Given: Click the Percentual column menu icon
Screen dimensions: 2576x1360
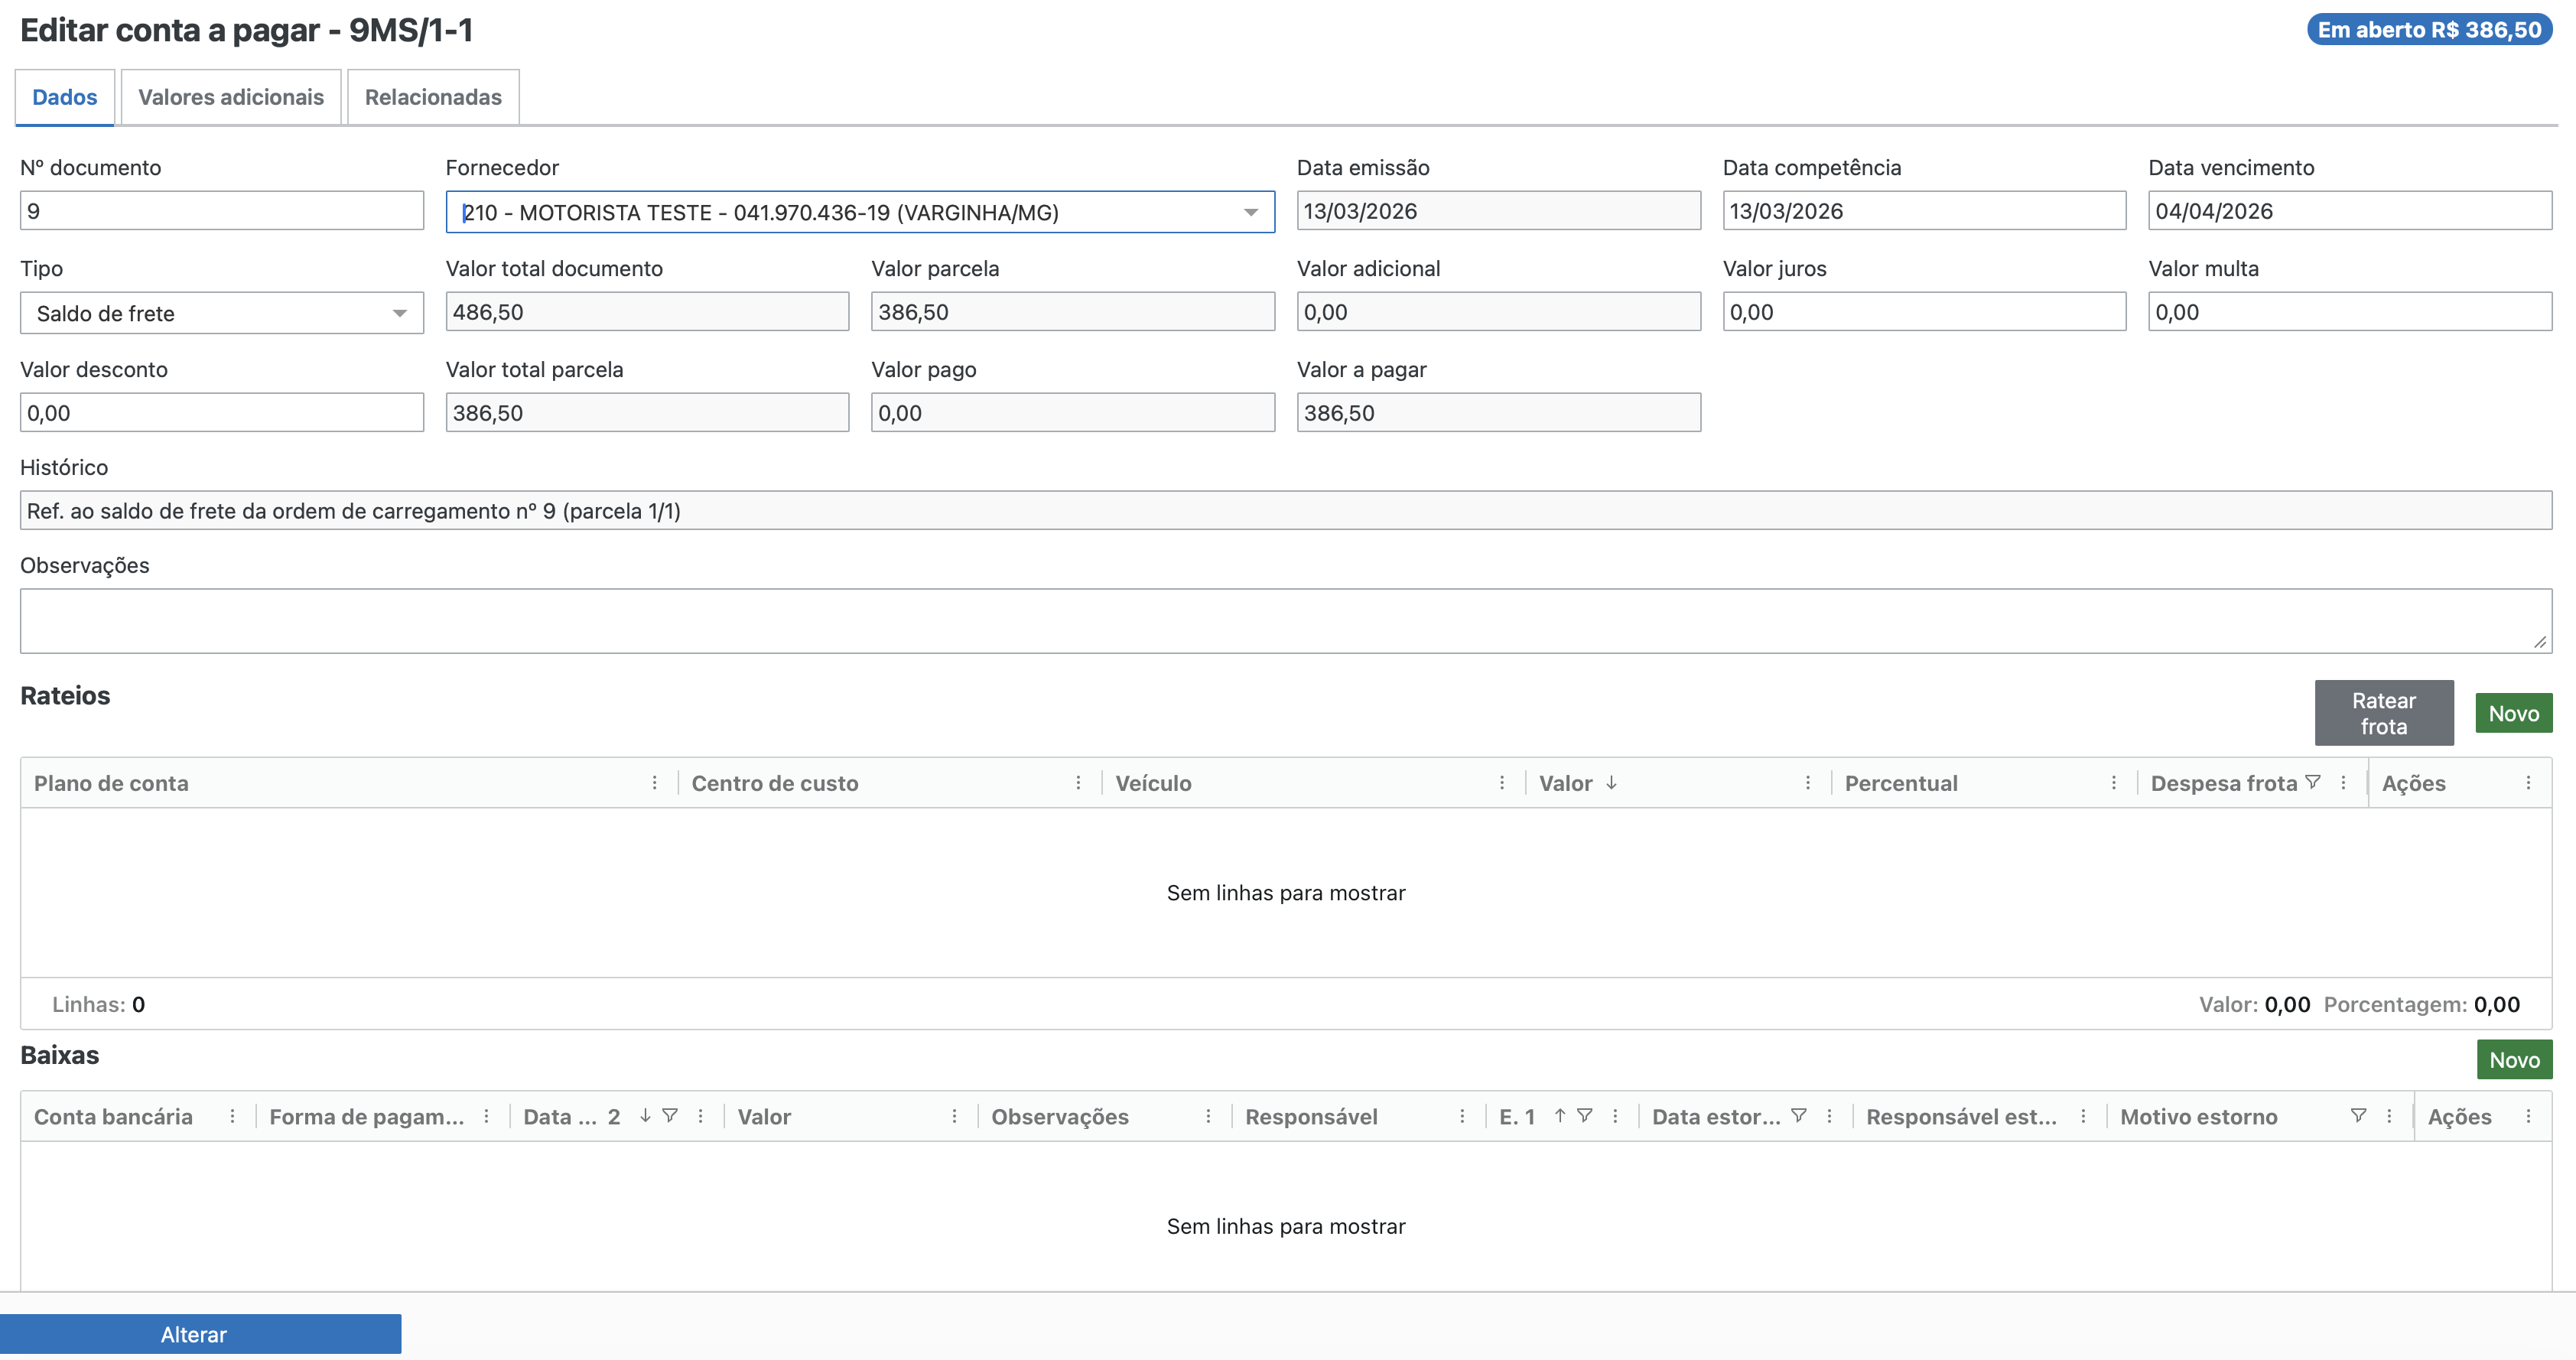Looking at the screenshot, I should pos(2113,783).
